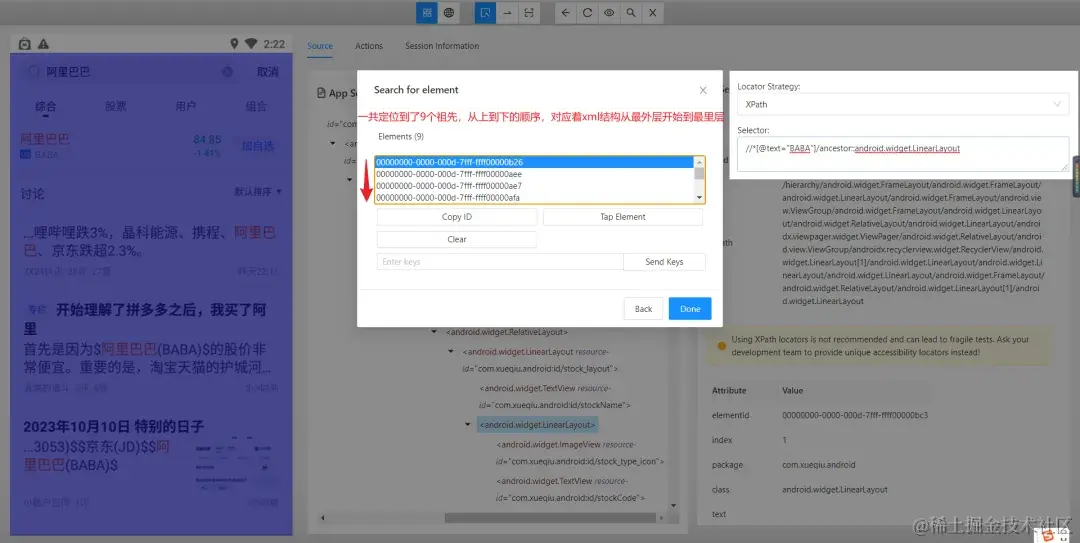Activate the Select Elements cursor tool

[486, 12]
